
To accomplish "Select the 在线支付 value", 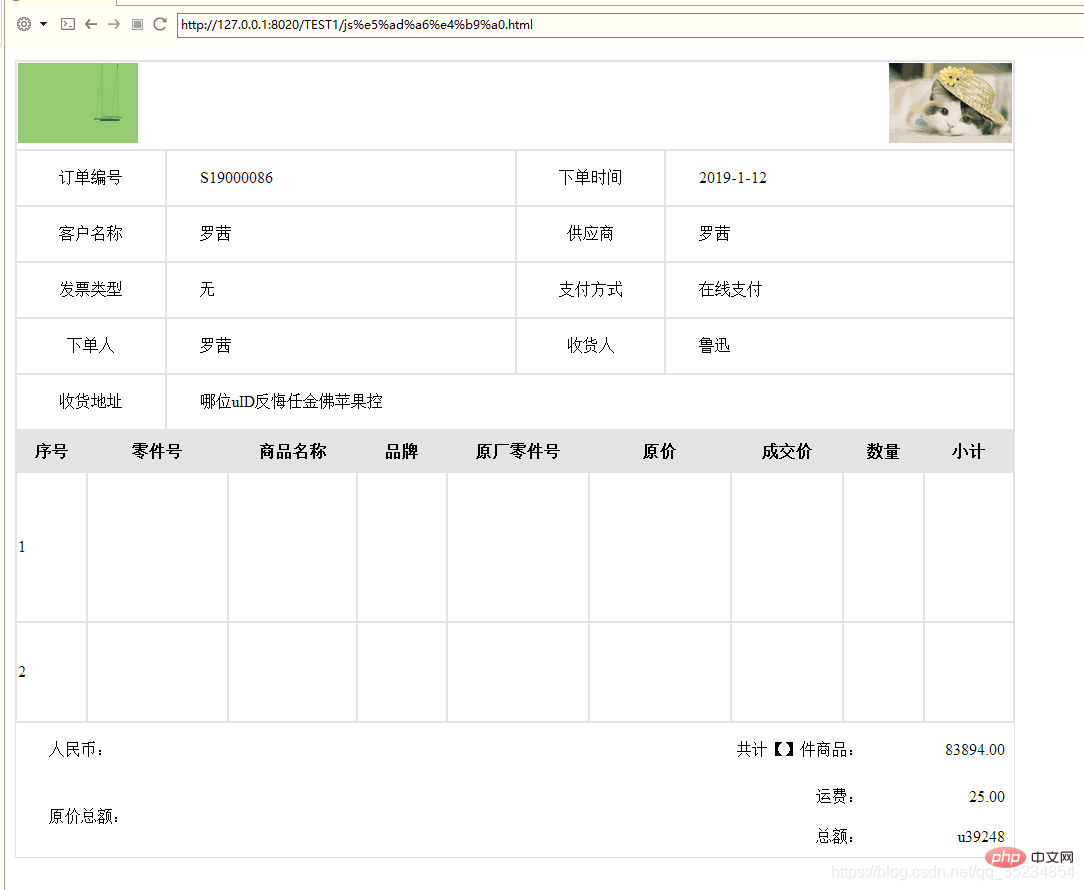I will (730, 289).
